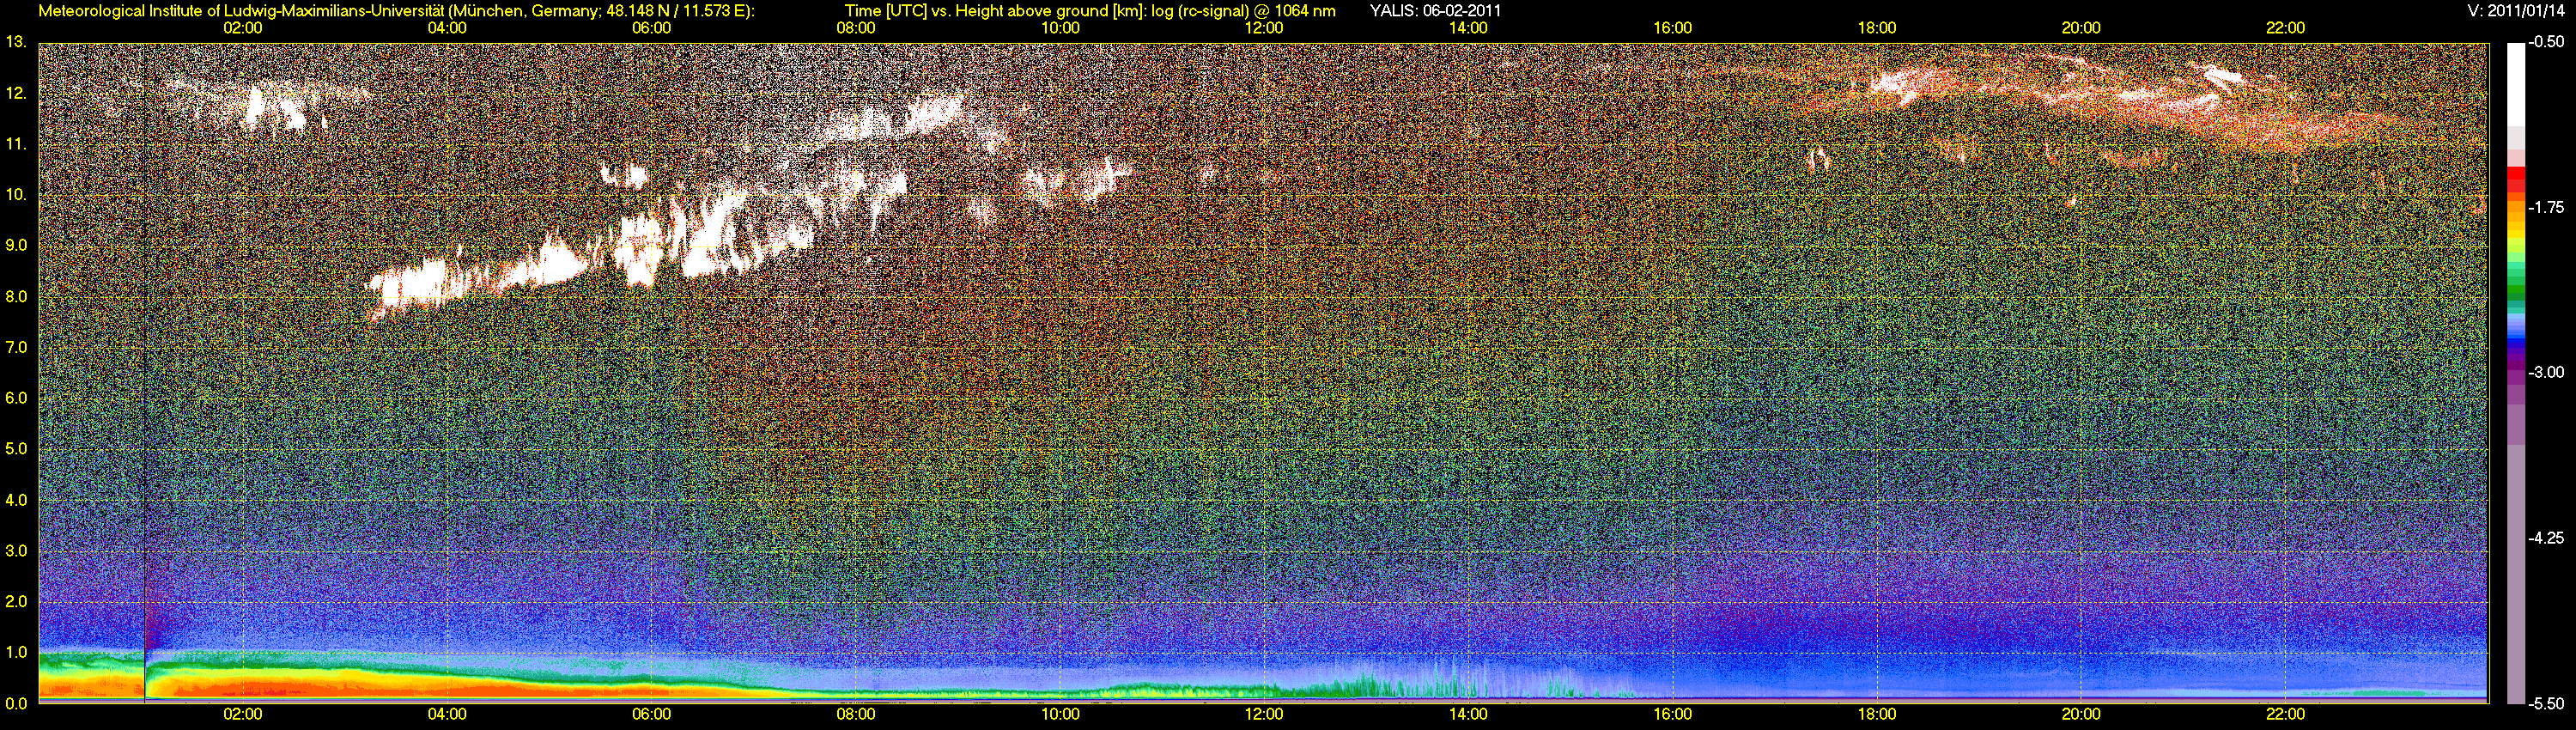Click the white segment of the colorbar
Image resolution: width=2576 pixels, height=730 pixels.
point(2515,85)
